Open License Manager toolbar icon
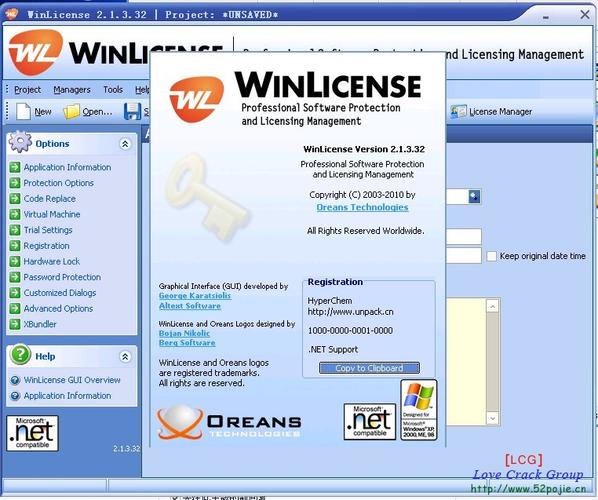Image resolution: width=598 pixels, height=500 pixels. (458, 111)
